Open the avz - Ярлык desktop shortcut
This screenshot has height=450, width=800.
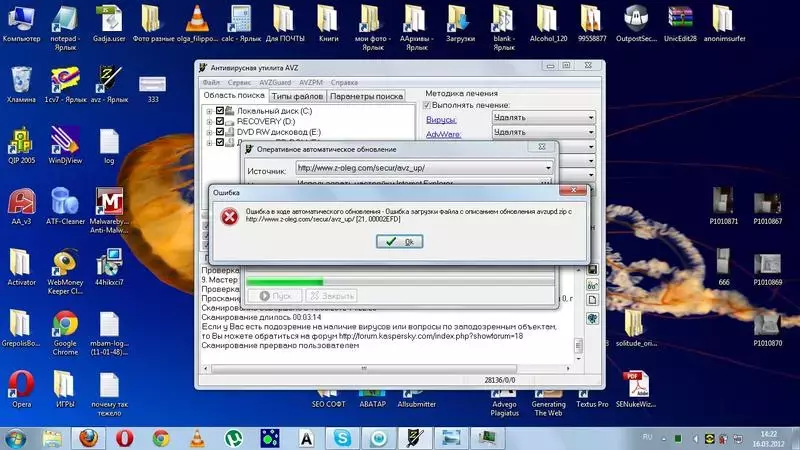pyautogui.click(x=109, y=84)
